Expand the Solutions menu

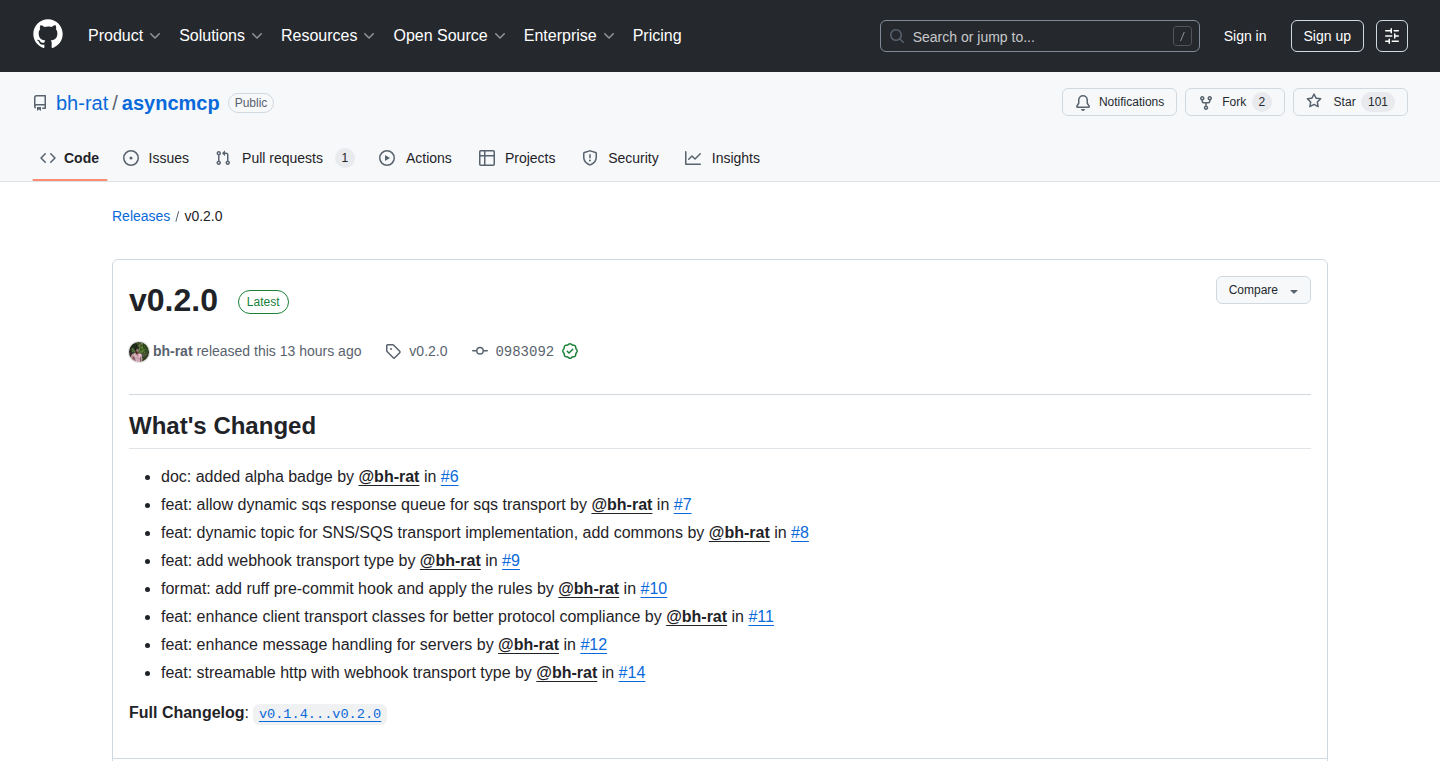pos(221,35)
